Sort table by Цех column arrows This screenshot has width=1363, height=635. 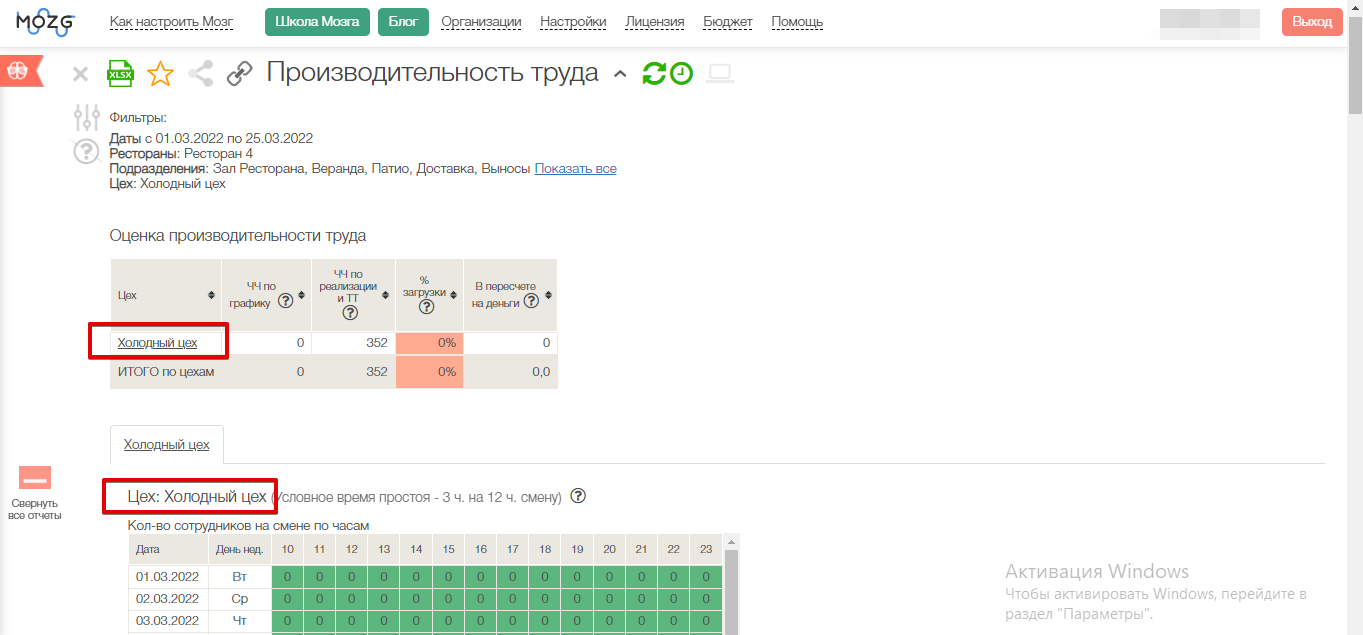pyautogui.click(x=211, y=296)
